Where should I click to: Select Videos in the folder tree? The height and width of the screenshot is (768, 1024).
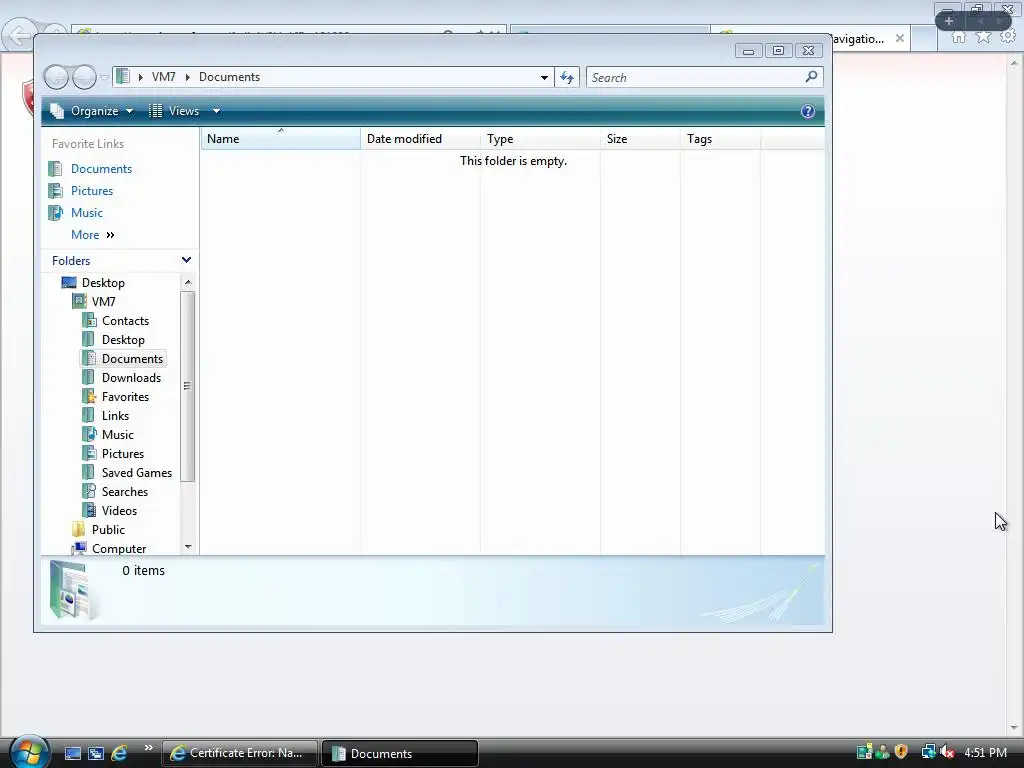(120, 510)
